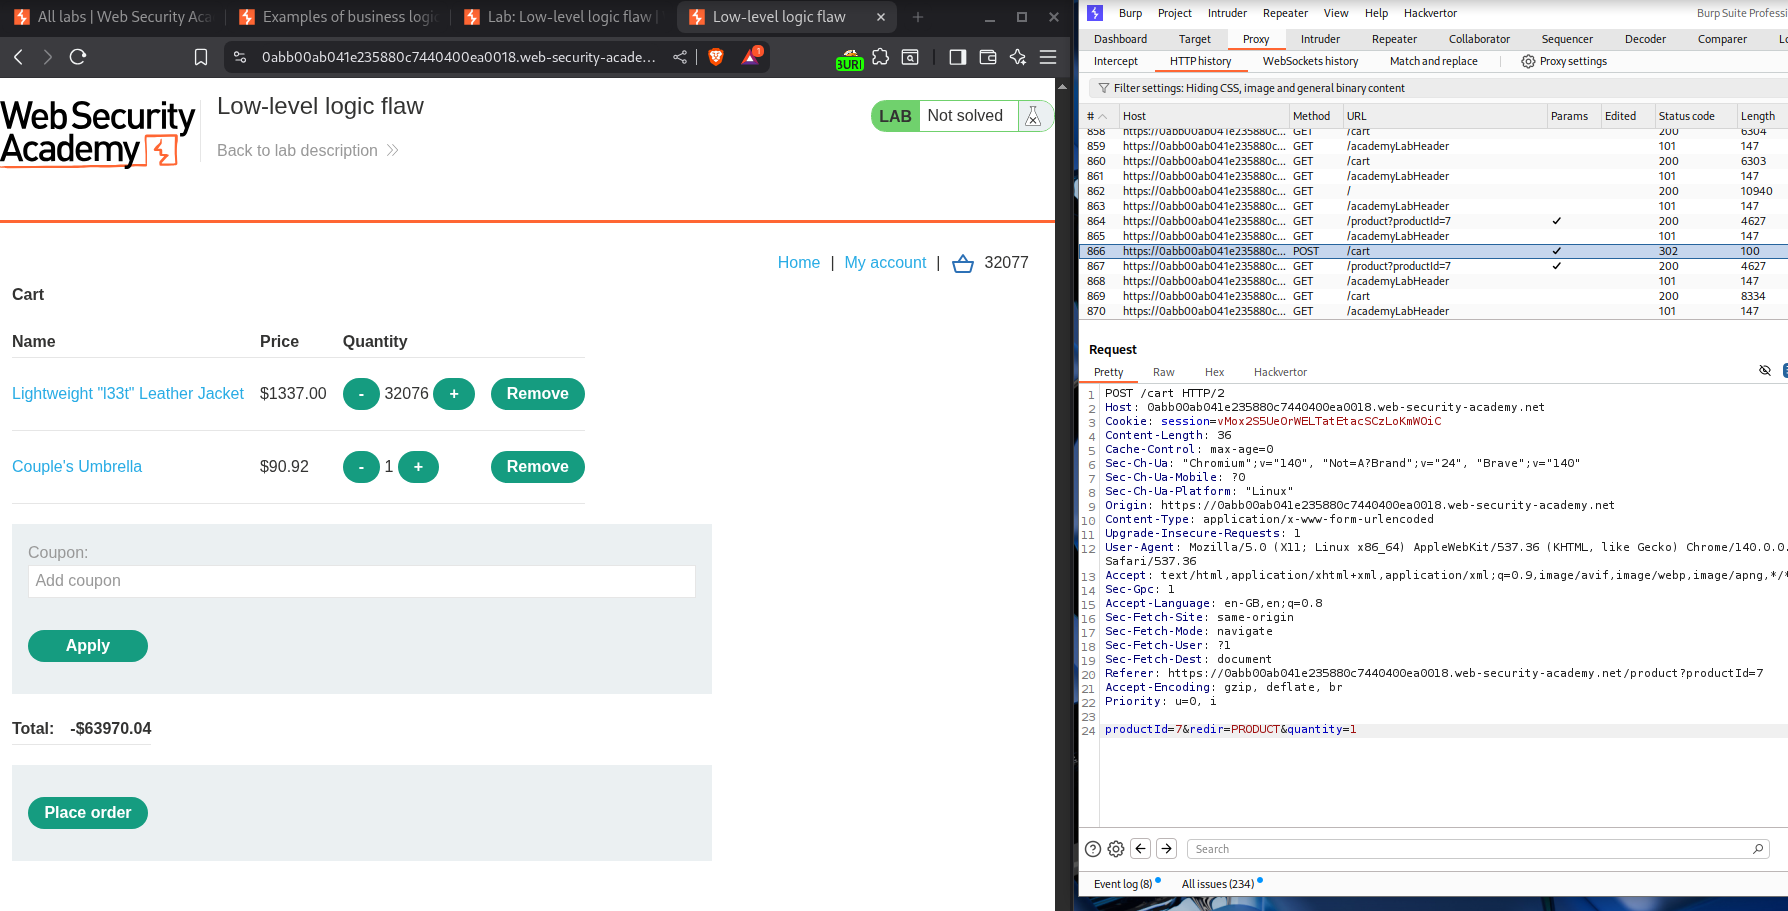Click the Add coupon input field
1788x911 pixels.
coord(361,581)
